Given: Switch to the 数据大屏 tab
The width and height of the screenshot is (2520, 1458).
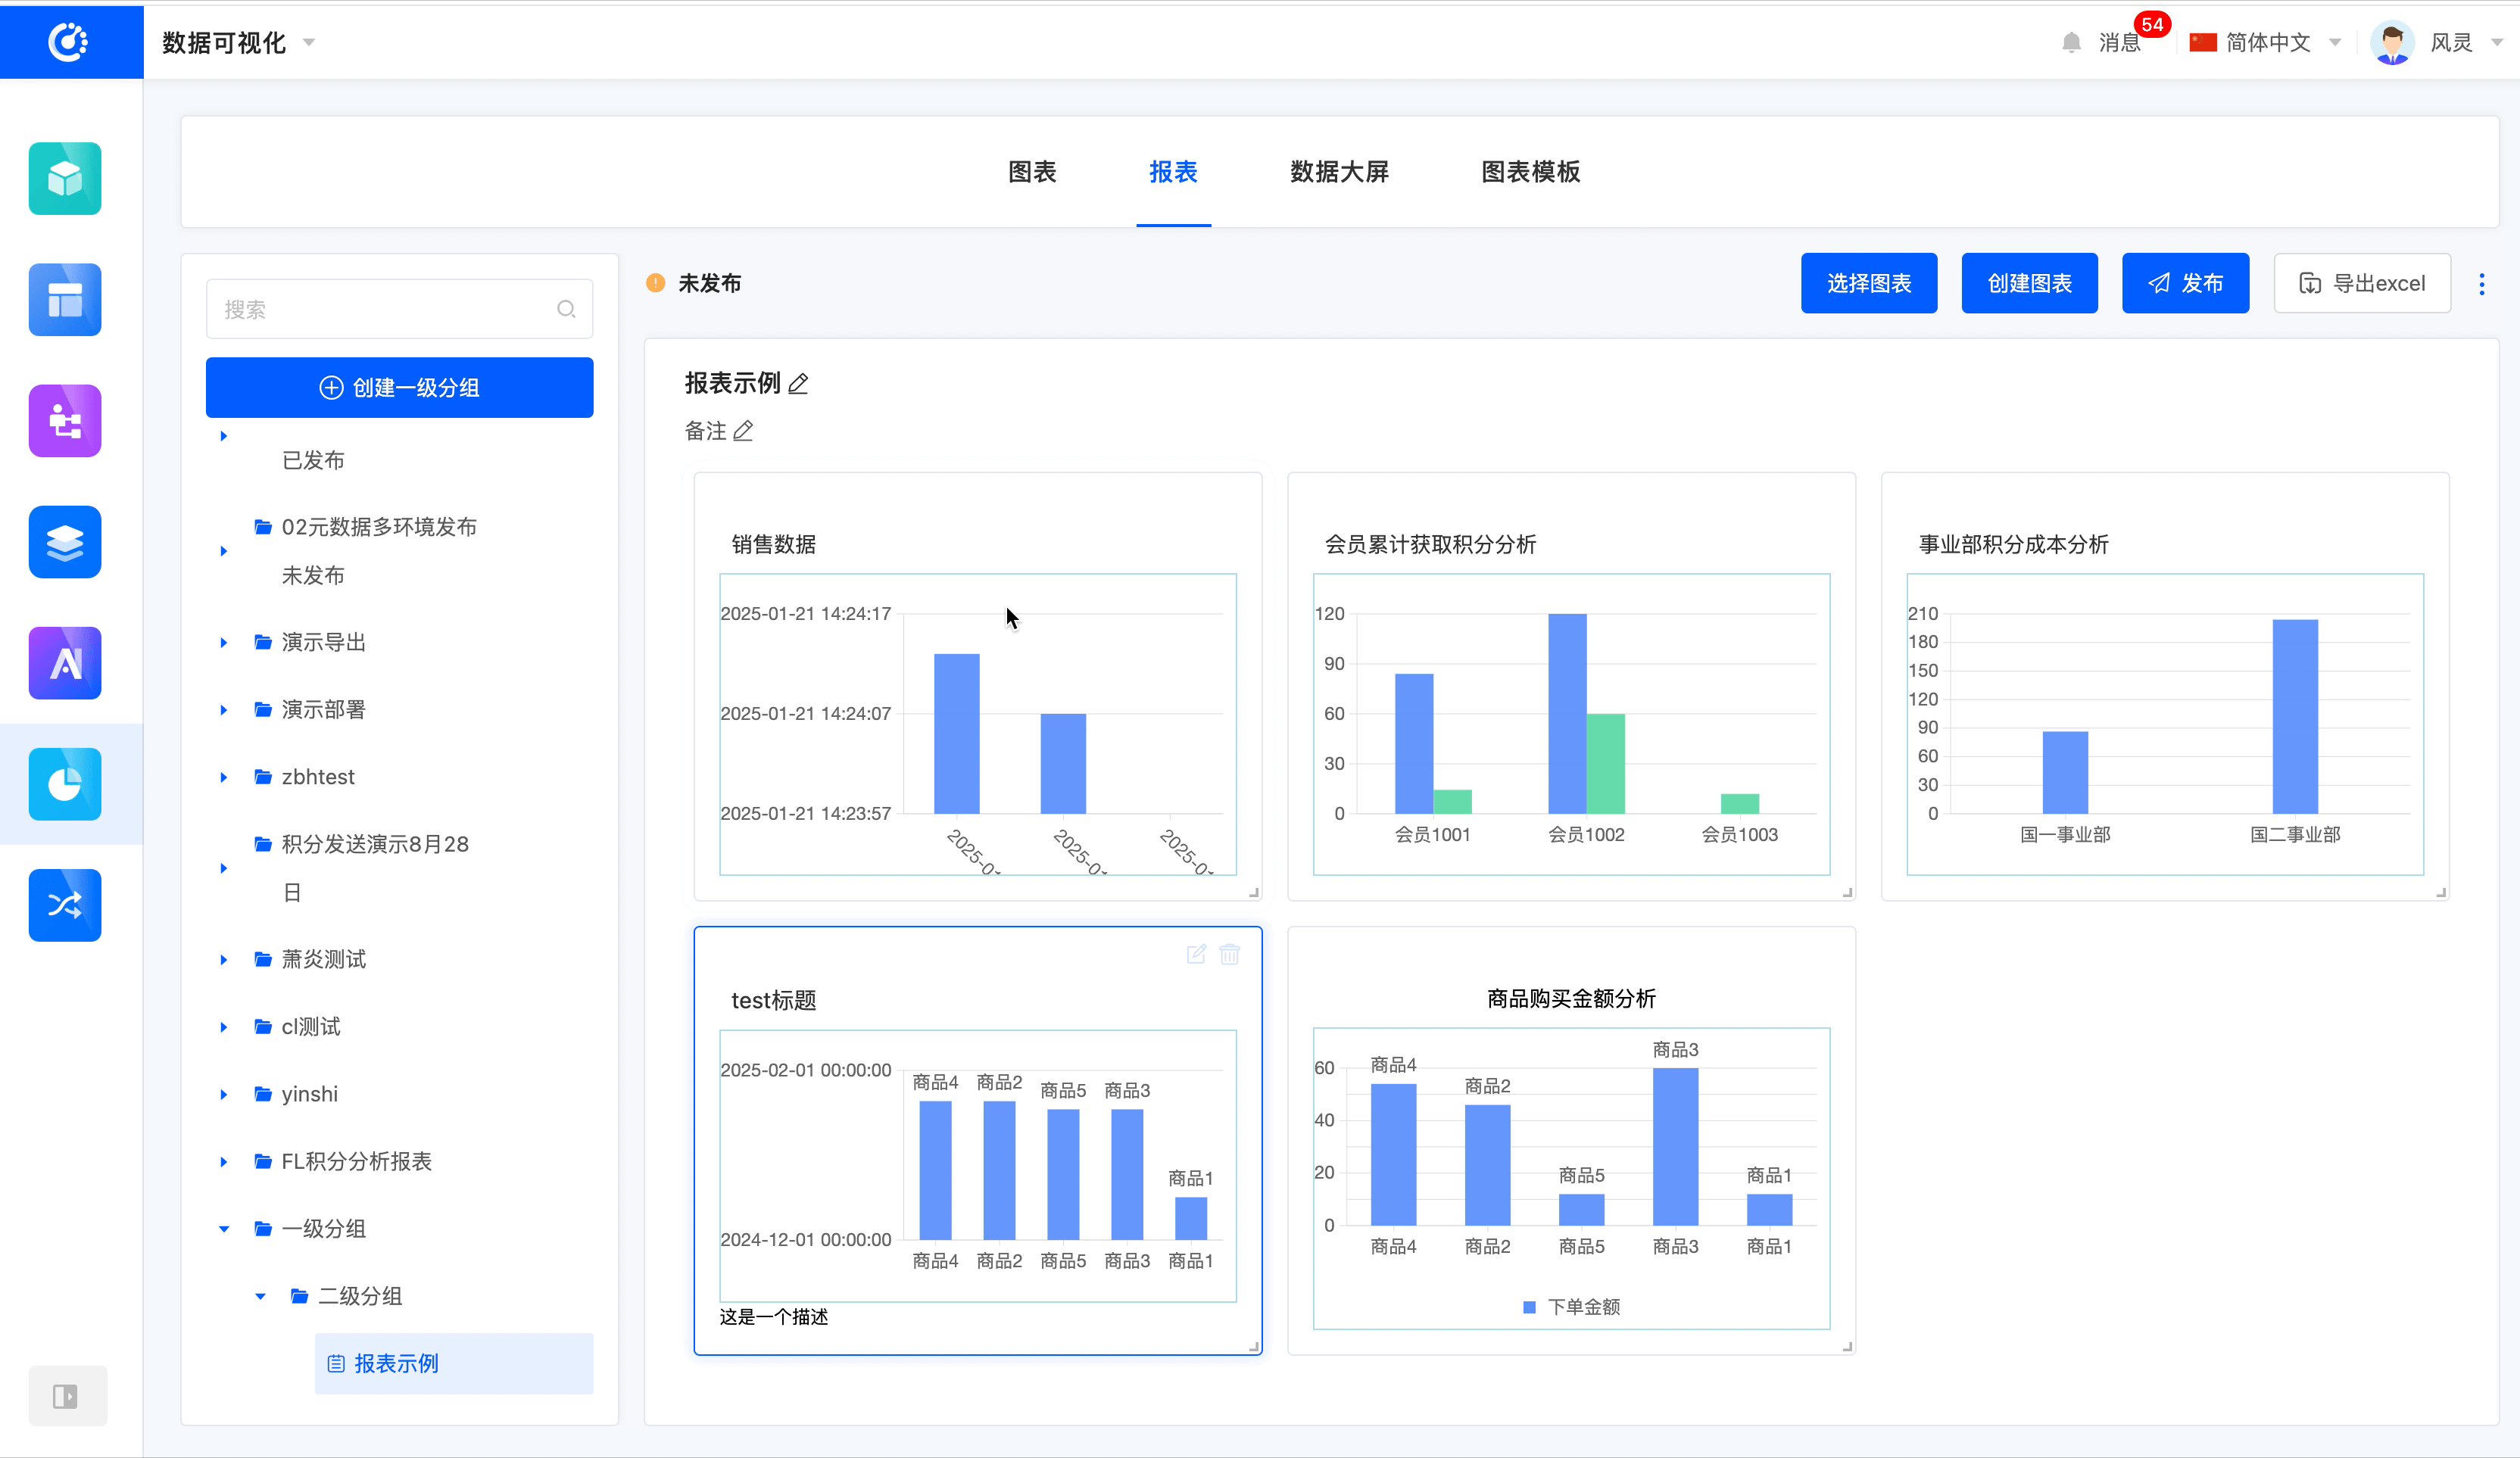Looking at the screenshot, I should [x=1339, y=172].
